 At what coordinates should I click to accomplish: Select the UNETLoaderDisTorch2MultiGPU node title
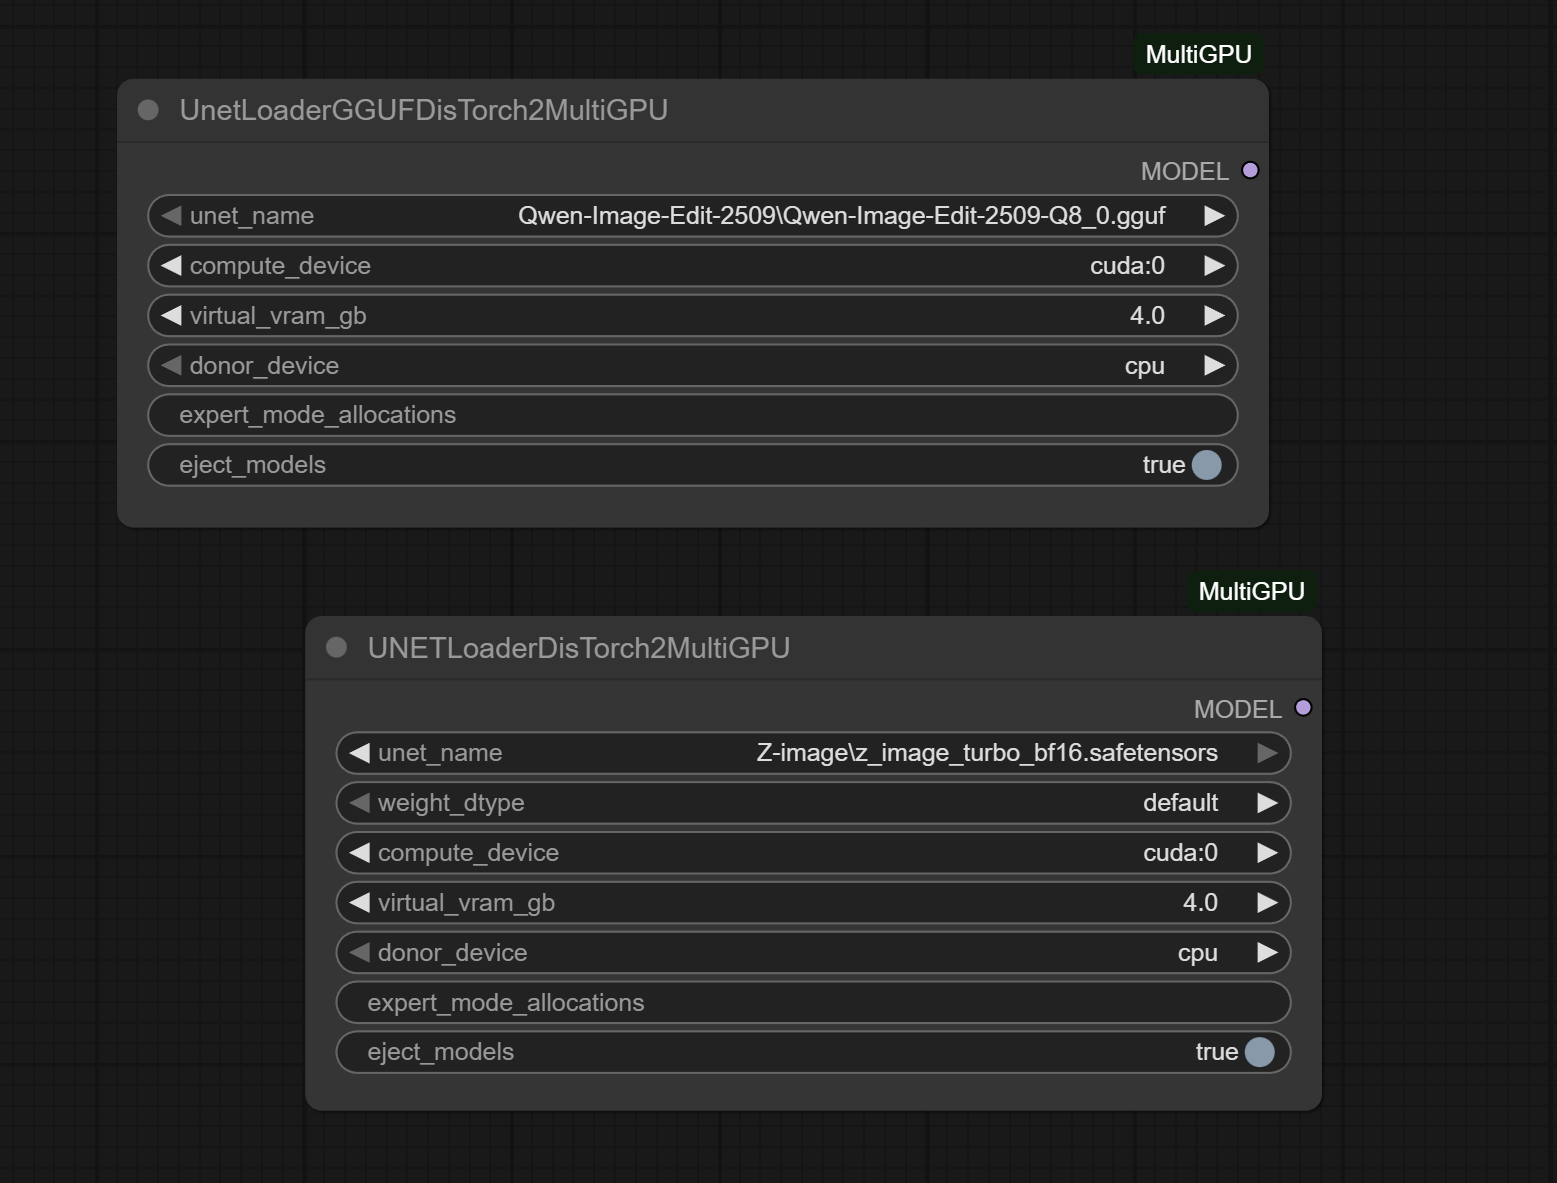(x=579, y=648)
